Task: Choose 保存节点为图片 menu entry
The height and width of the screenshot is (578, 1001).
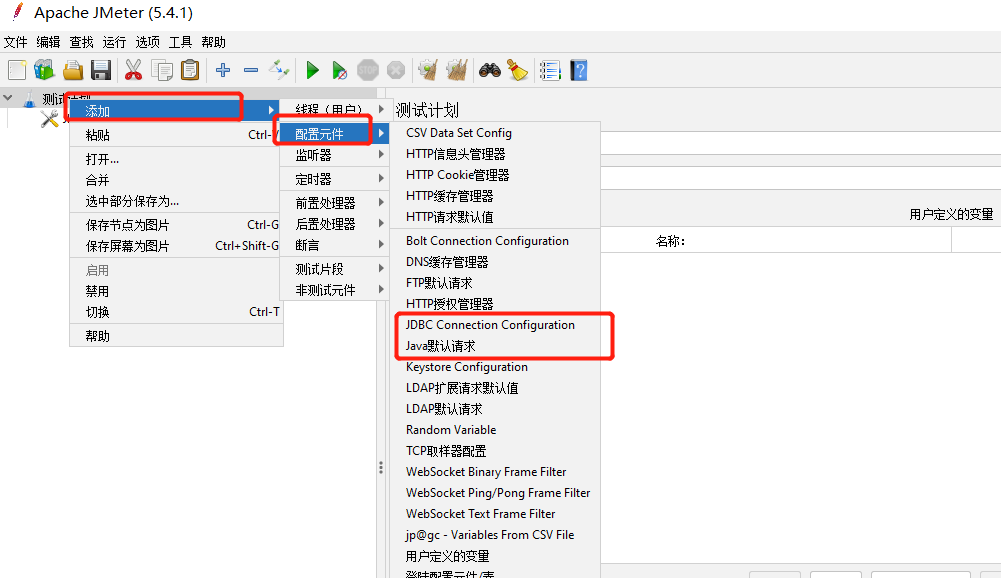Action: tap(175, 225)
